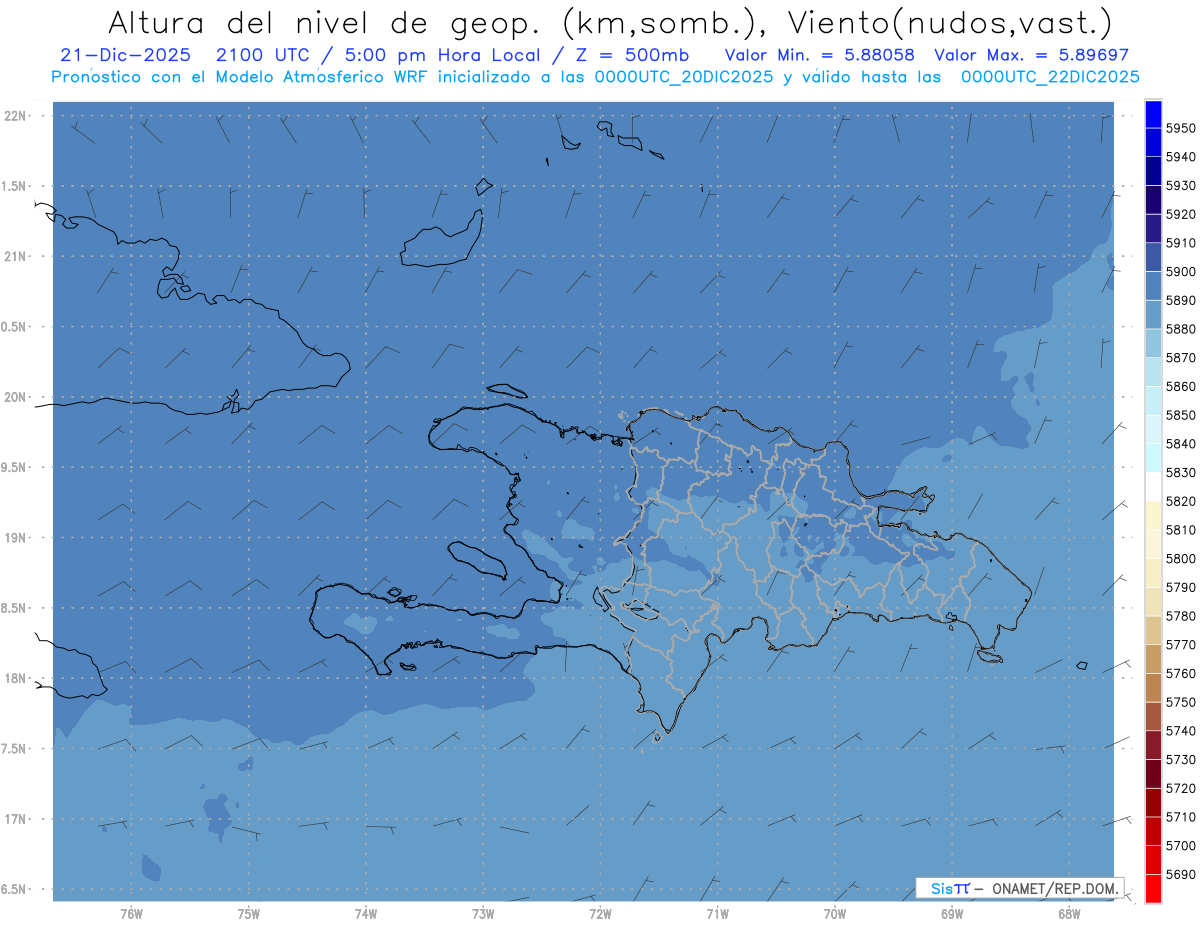1200x927 pixels.
Task: Click the dark blue swatch above 5950
Action: click(x=1153, y=114)
